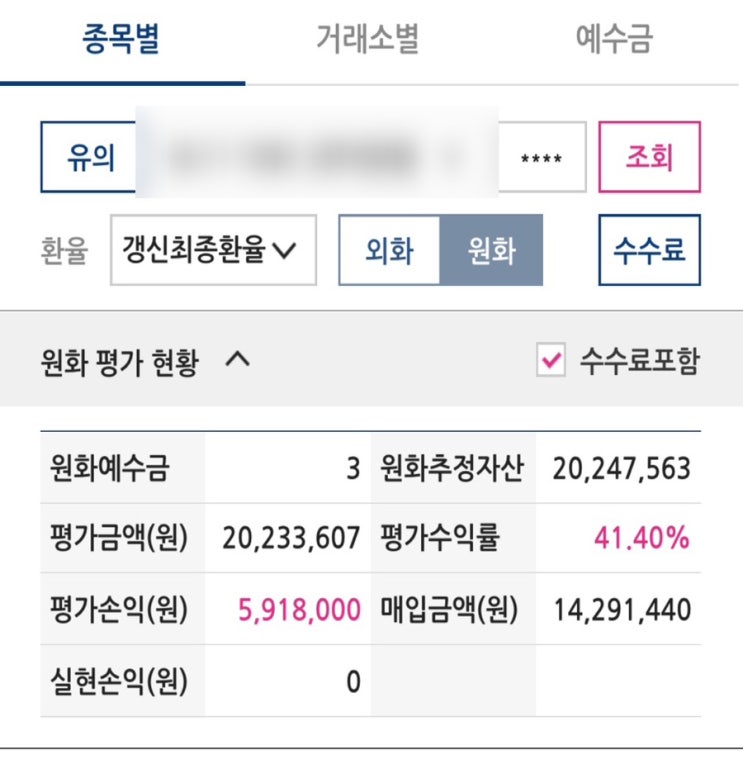Click the masked password field
Viewport: 743px width, 764px height.
[x=541, y=158]
